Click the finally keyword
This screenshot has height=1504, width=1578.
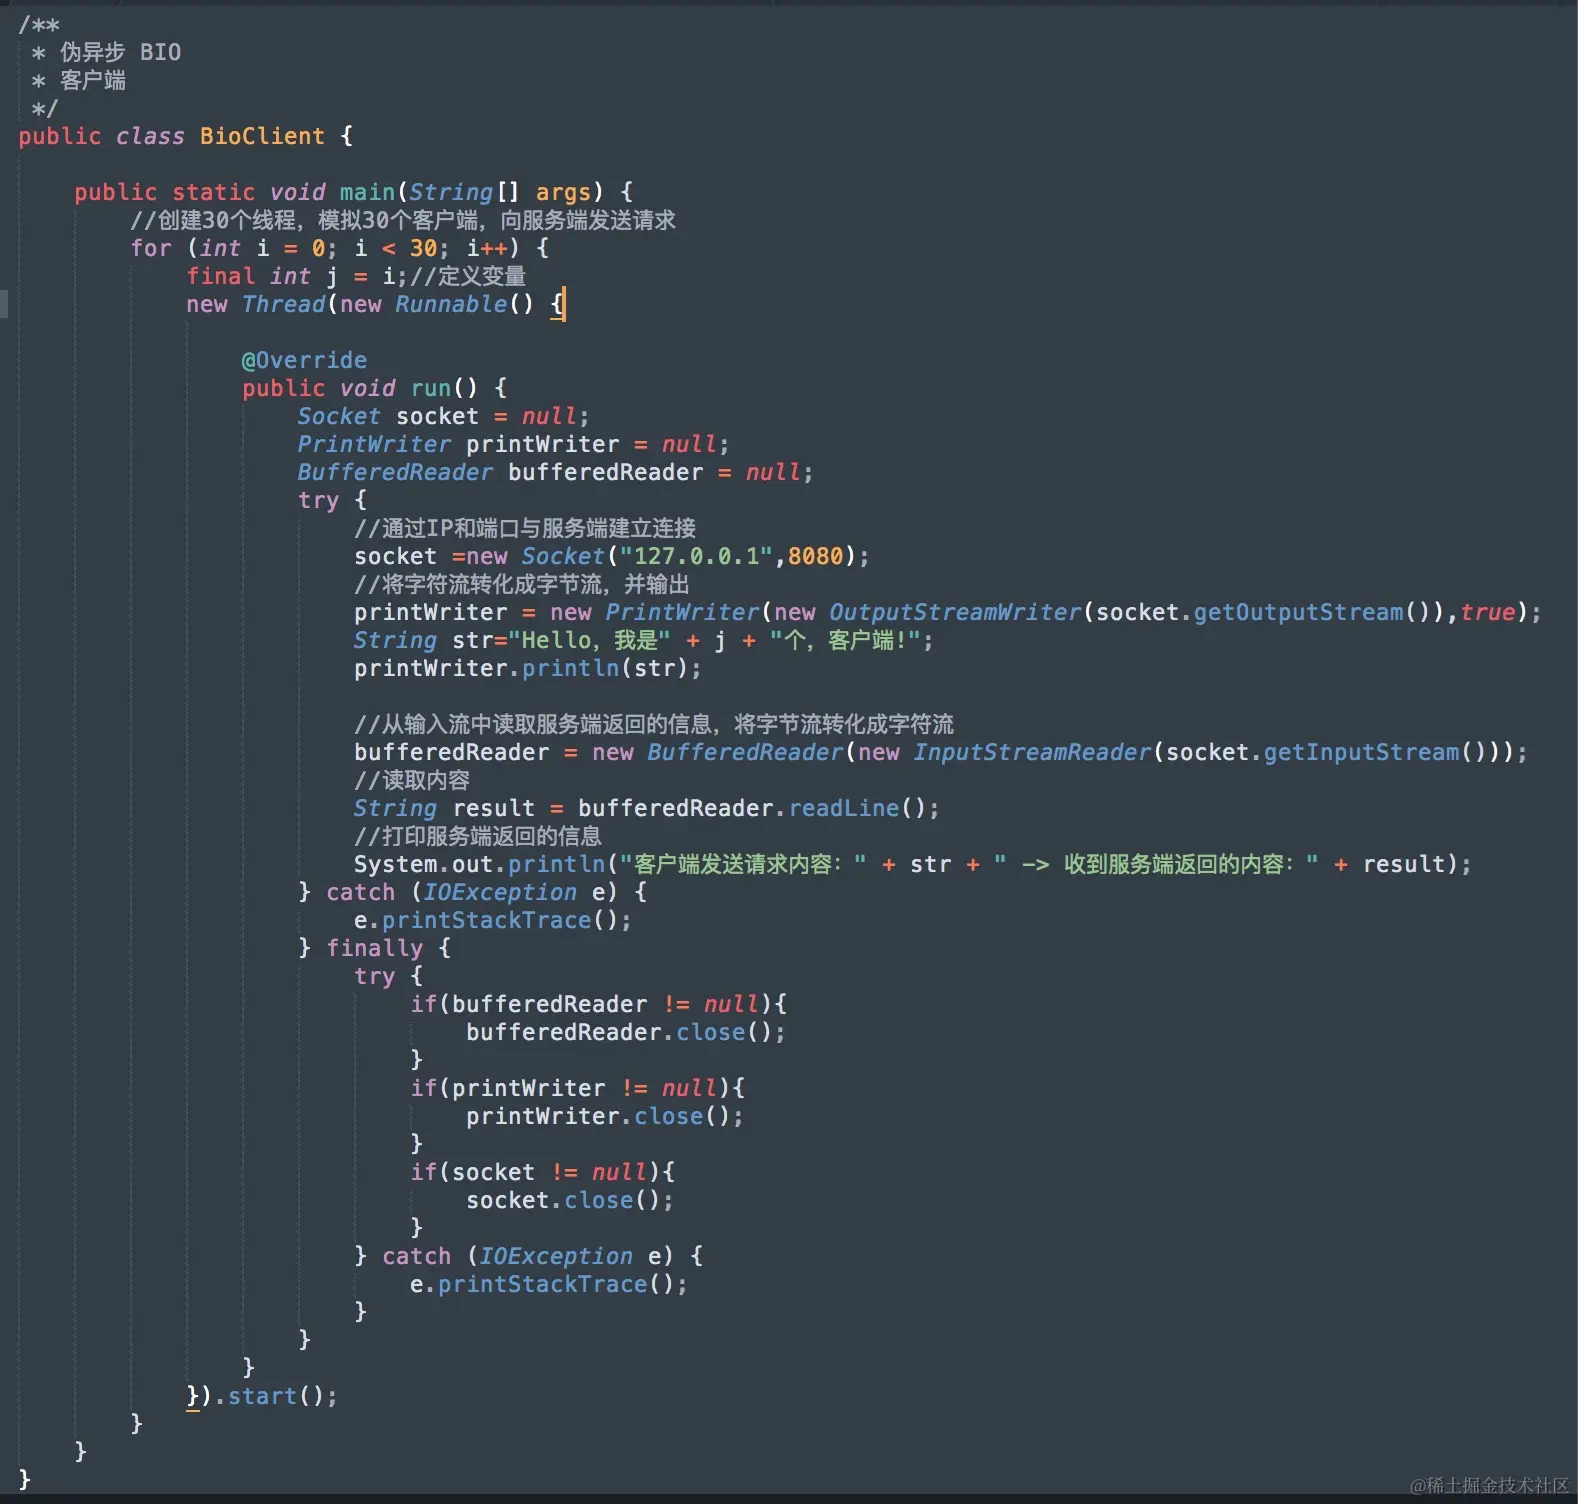coord(374,948)
